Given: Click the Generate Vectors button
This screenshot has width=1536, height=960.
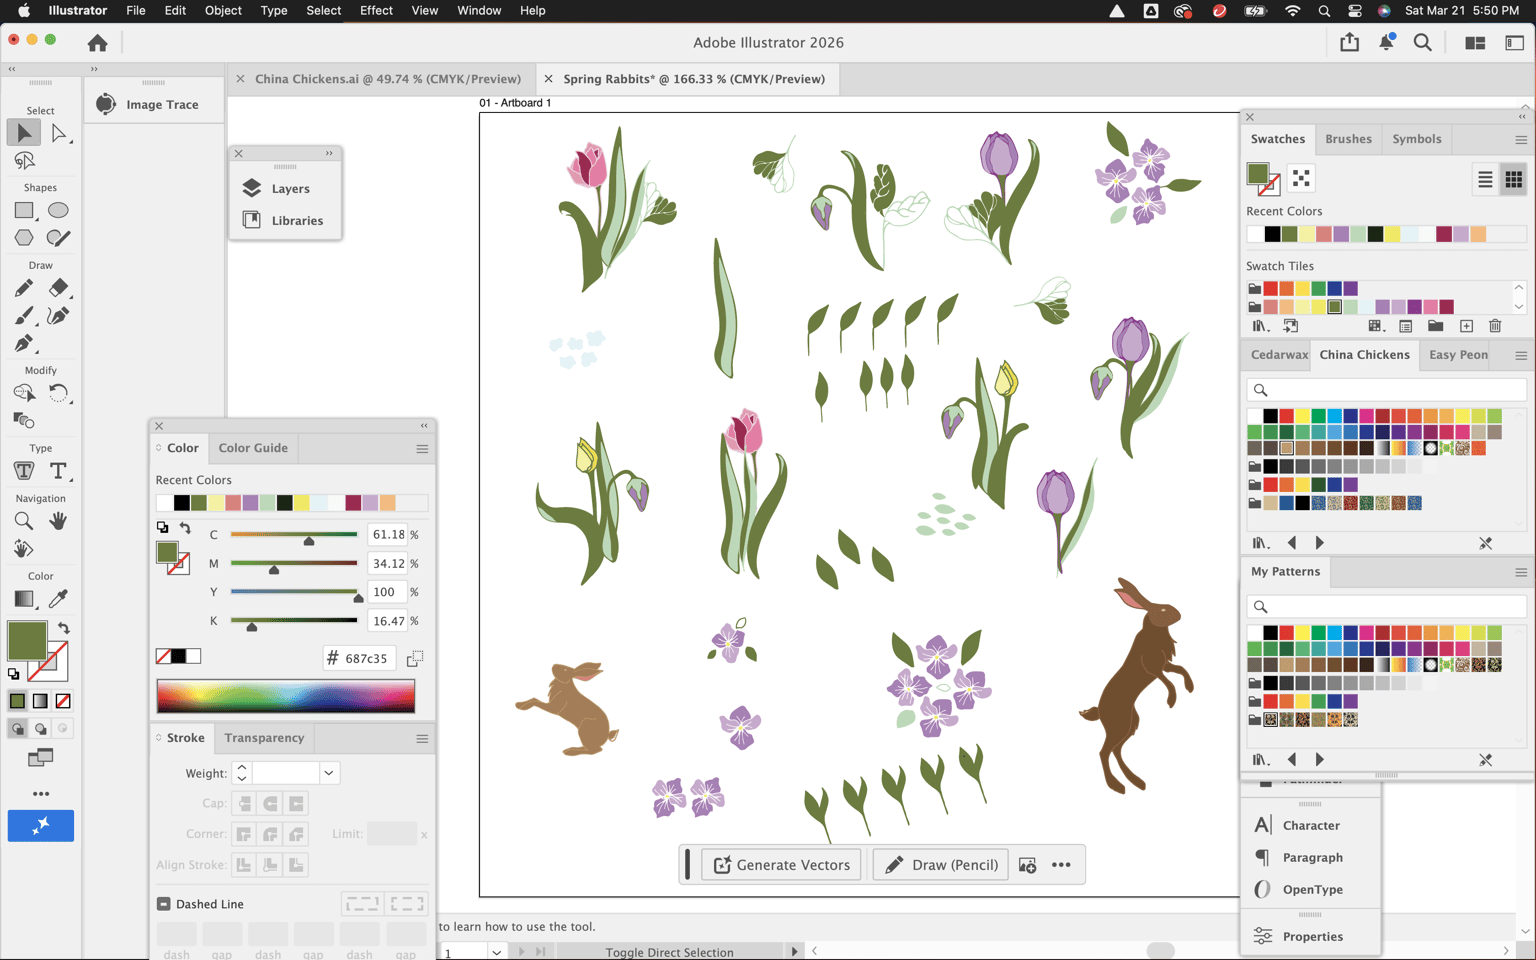Looking at the screenshot, I should (782, 865).
